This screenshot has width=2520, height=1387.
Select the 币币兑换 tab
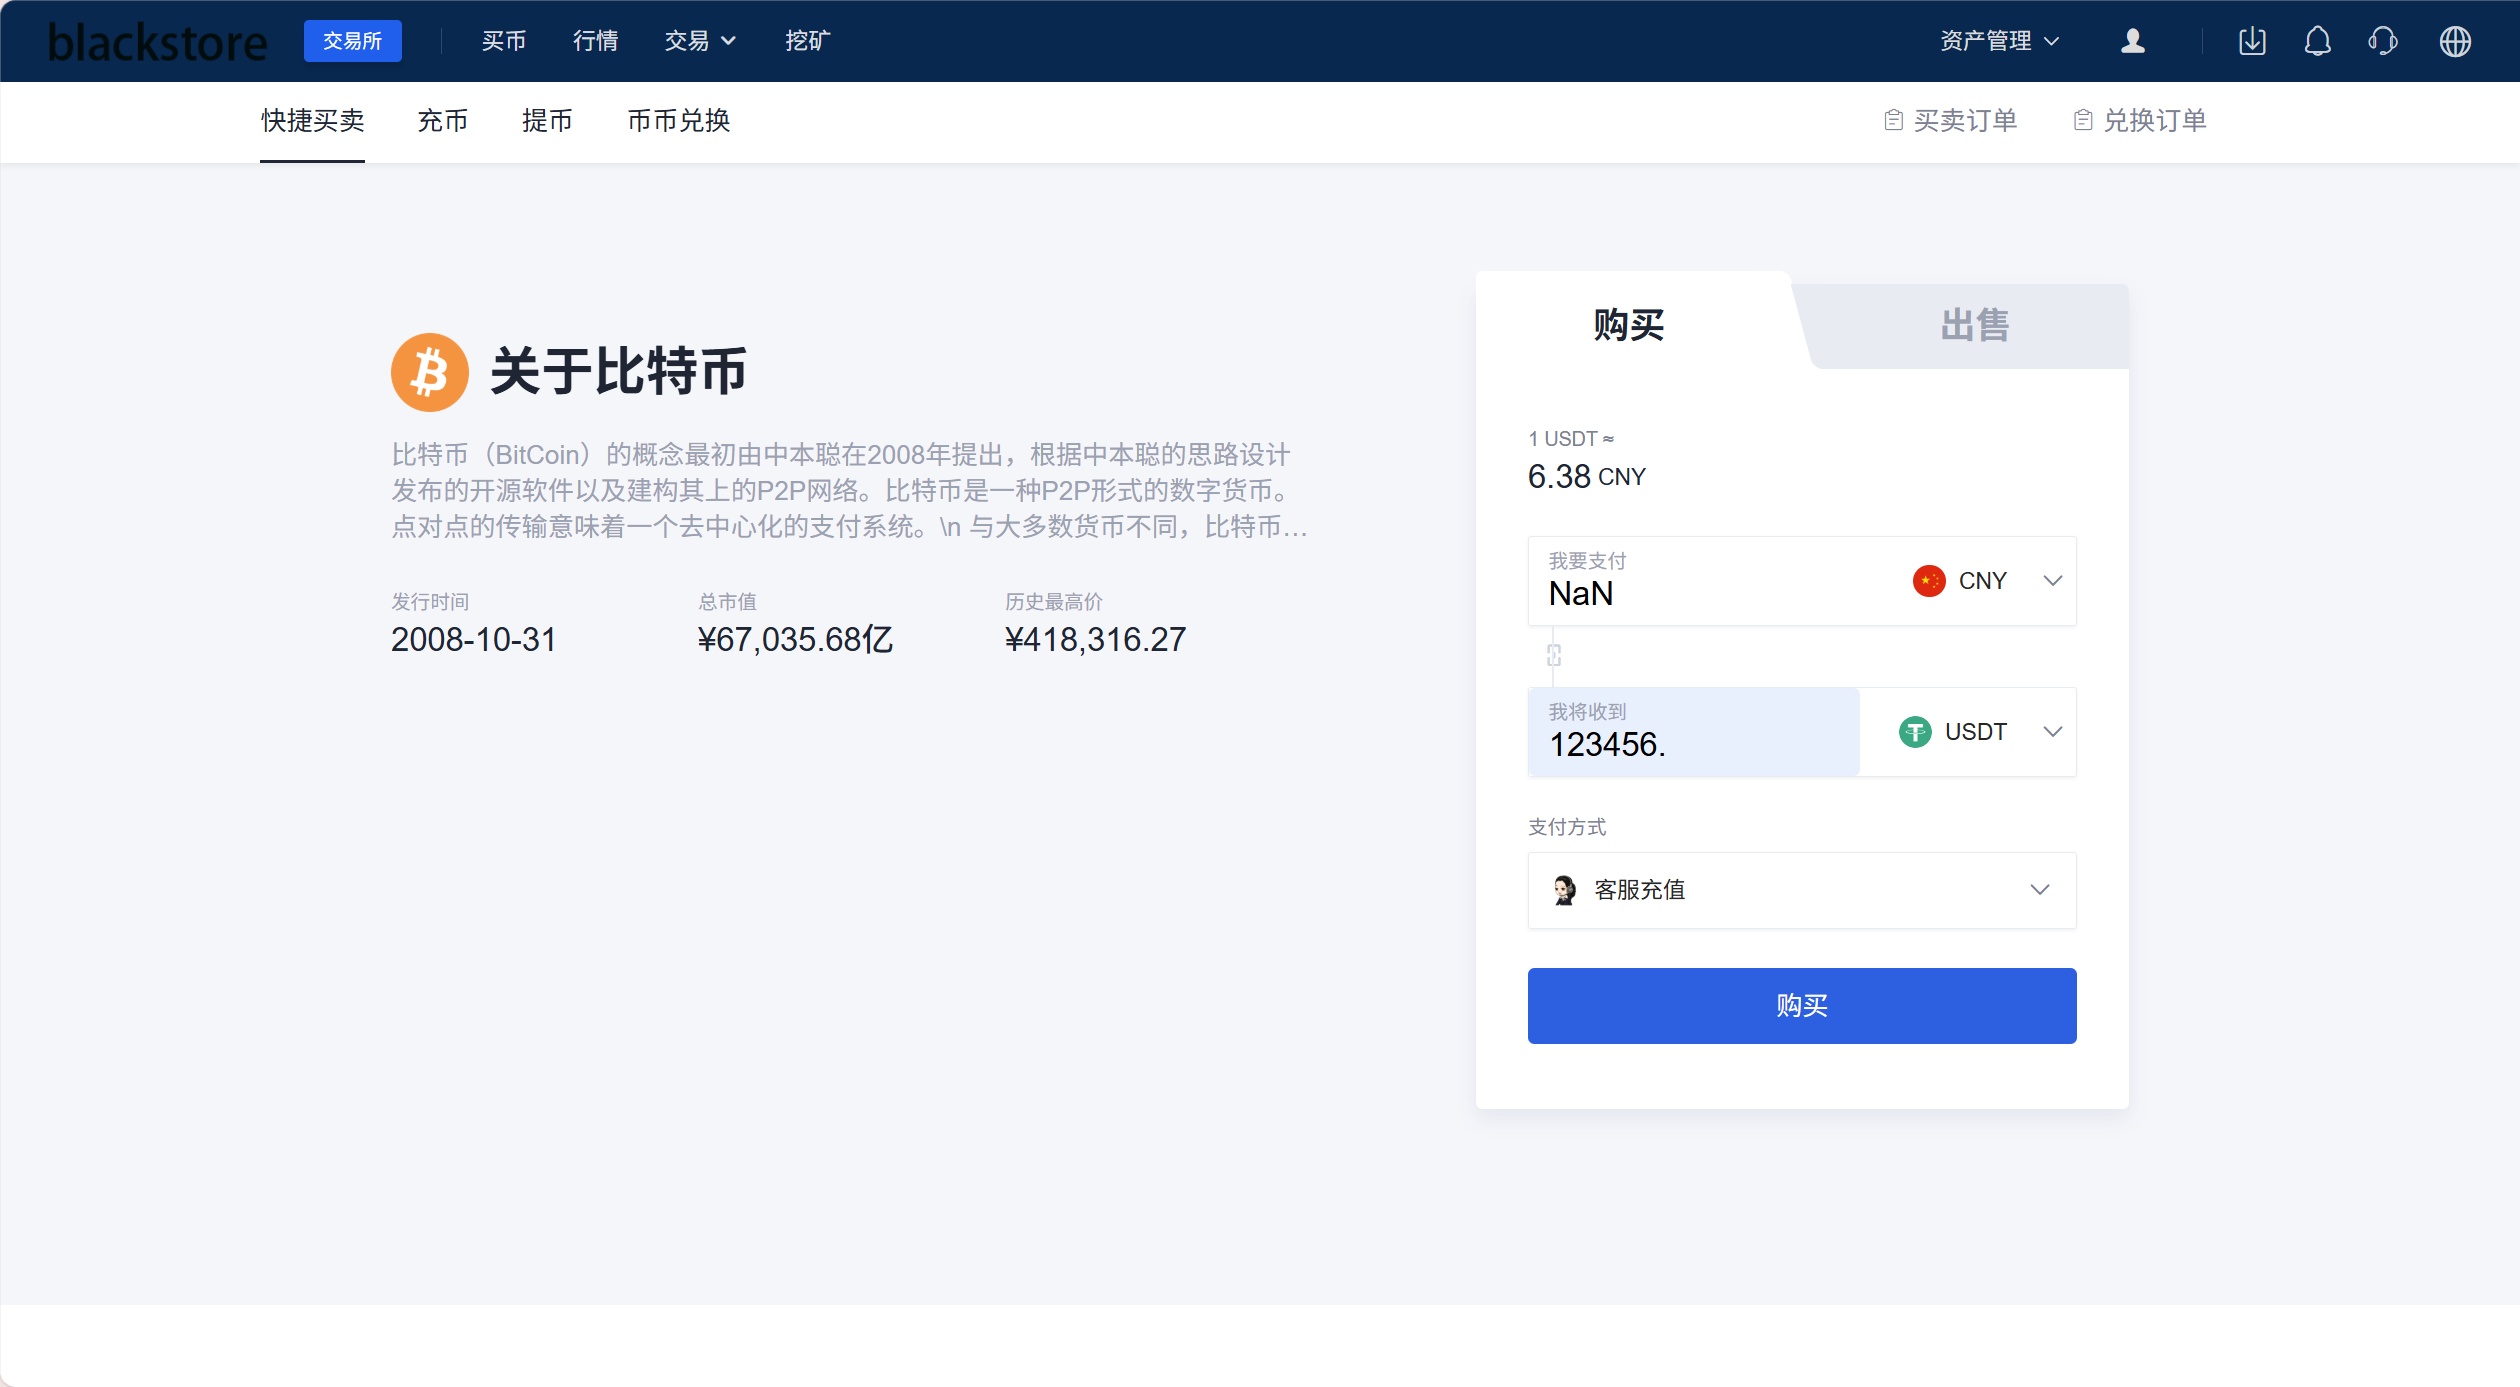pyautogui.click(x=678, y=121)
